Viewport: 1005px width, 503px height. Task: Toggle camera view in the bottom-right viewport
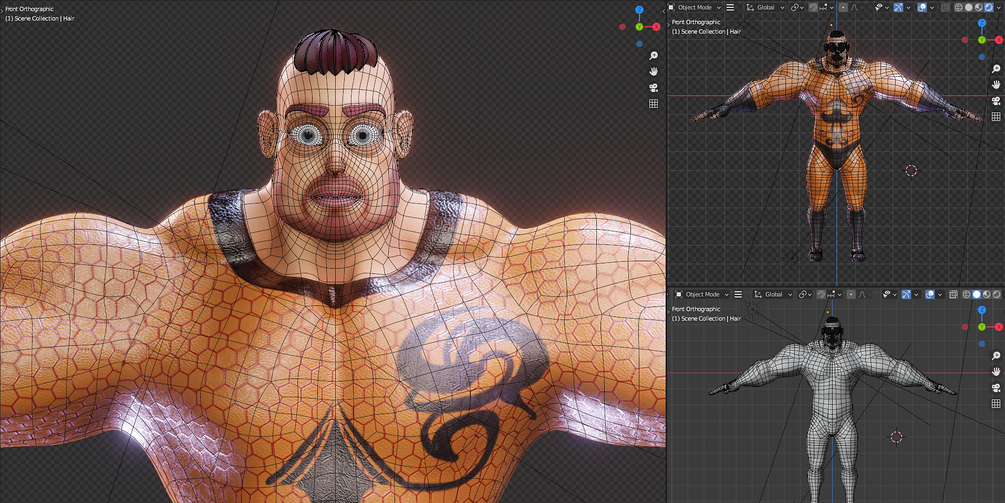[x=995, y=388]
